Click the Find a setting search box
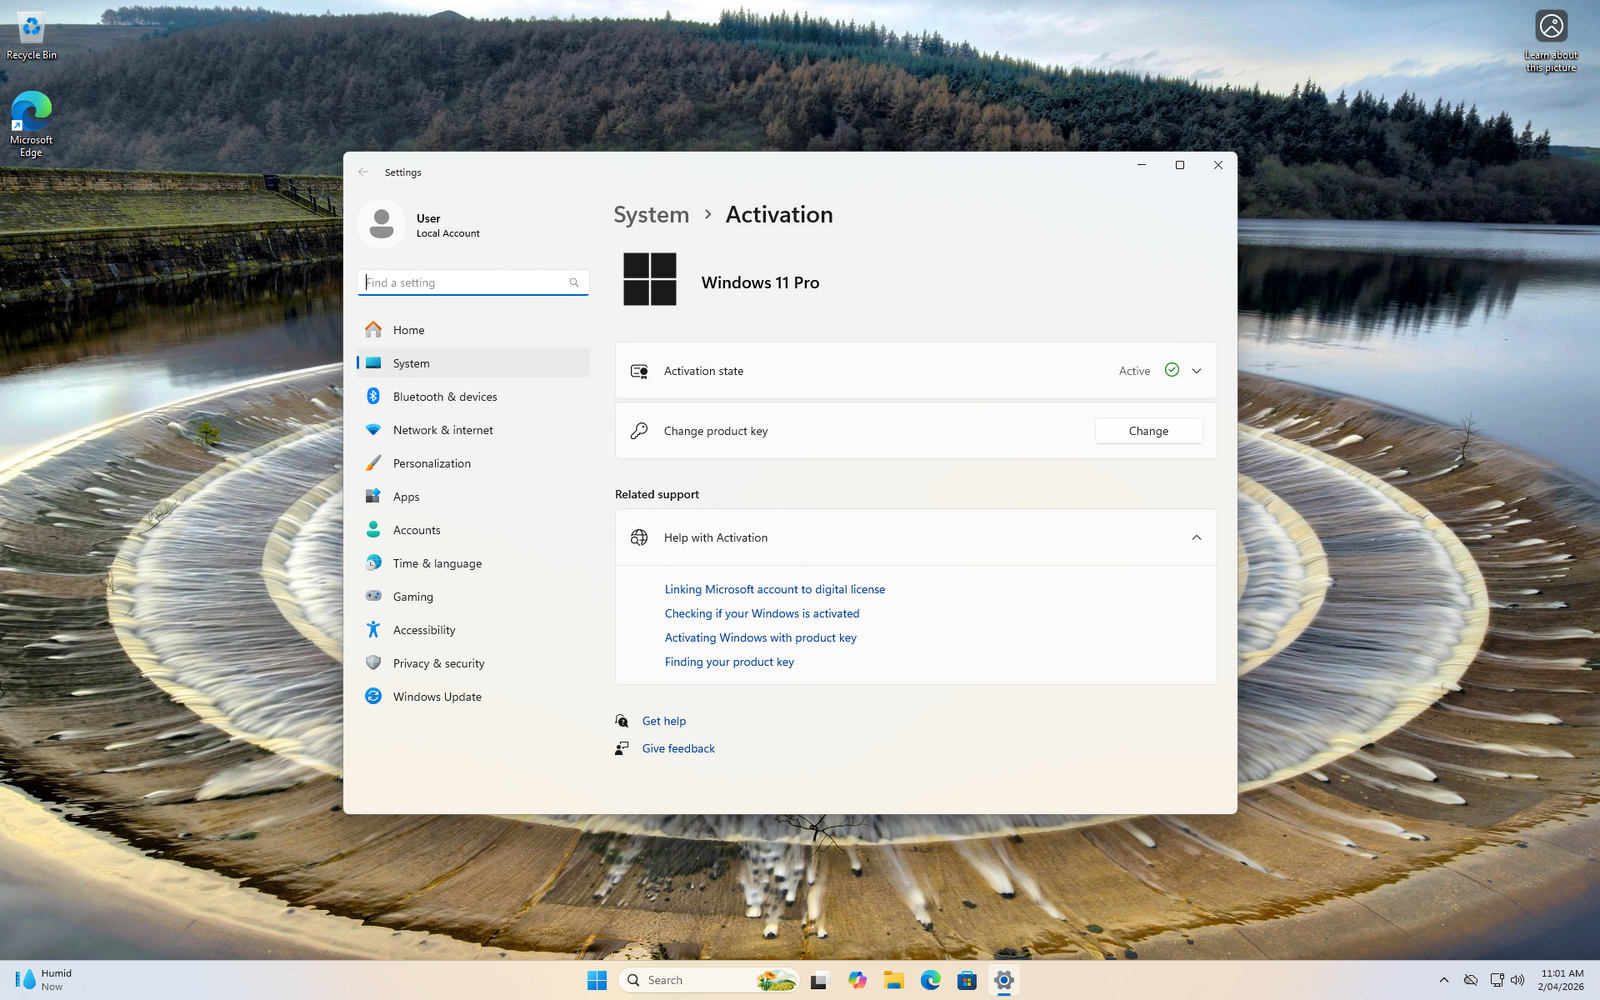Image resolution: width=1600 pixels, height=1000 pixels. click(x=465, y=283)
